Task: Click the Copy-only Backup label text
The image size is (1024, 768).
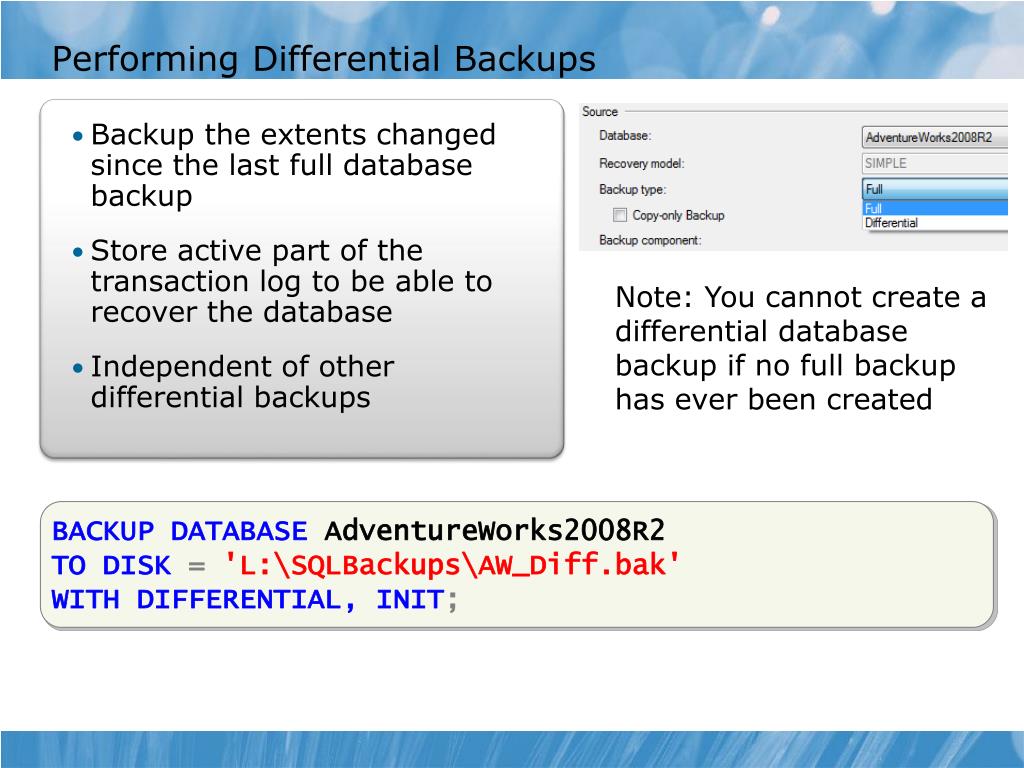Action: 678,215
